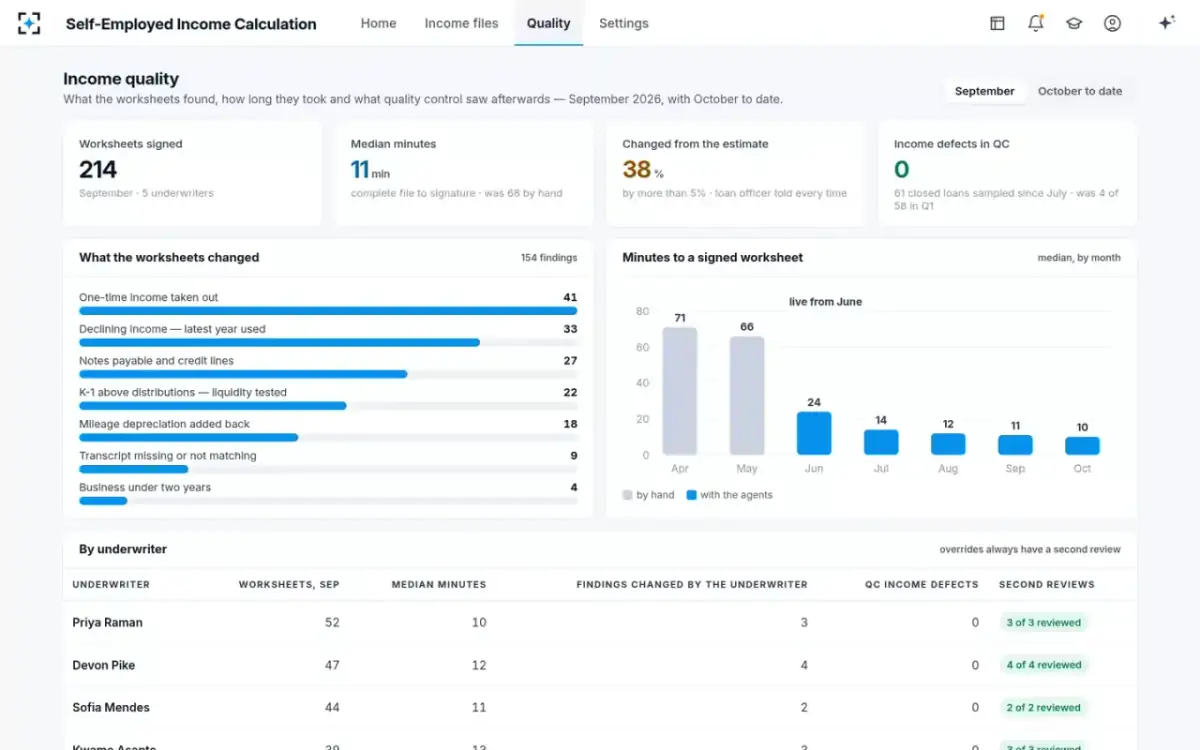The height and width of the screenshot is (750, 1200).
Task: Open underwriter Priya Raman
Action: tap(108, 622)
